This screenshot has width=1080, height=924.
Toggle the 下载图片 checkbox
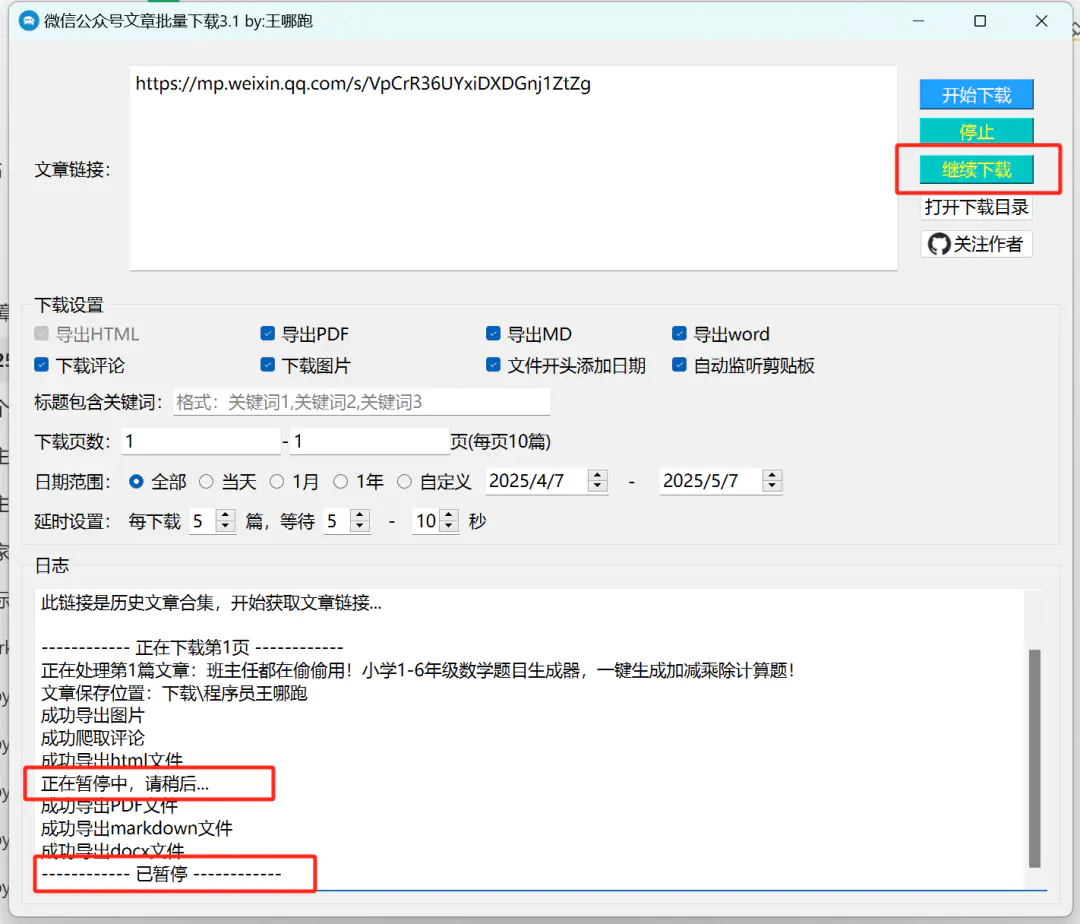coord(268,365)
